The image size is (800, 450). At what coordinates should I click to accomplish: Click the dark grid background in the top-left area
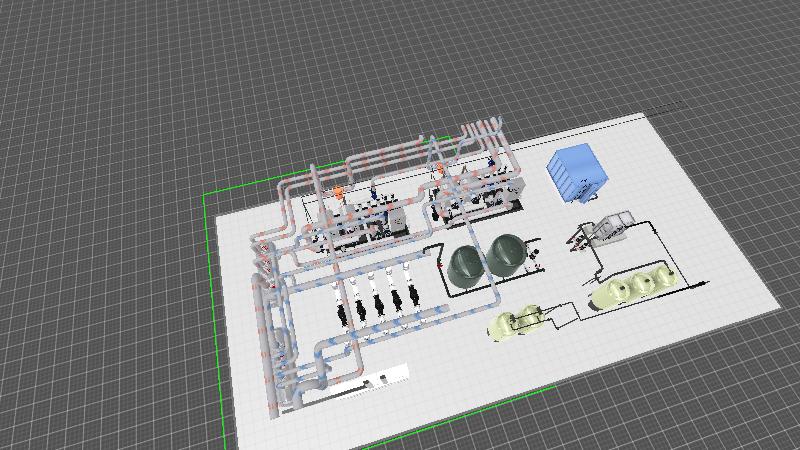tap(100, 80)
